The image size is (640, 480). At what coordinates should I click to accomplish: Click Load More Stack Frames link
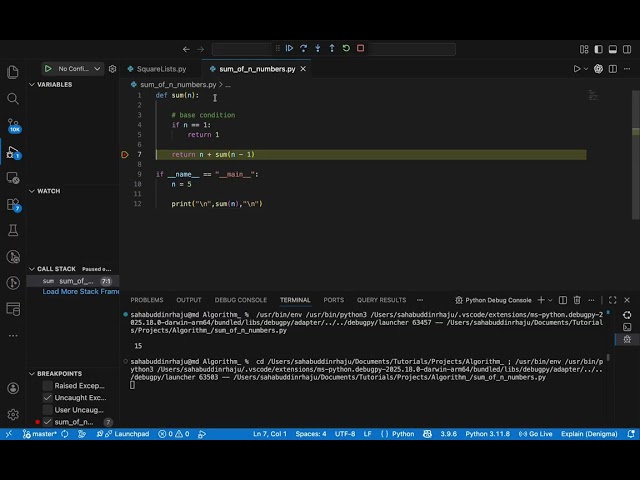(80, 291)
